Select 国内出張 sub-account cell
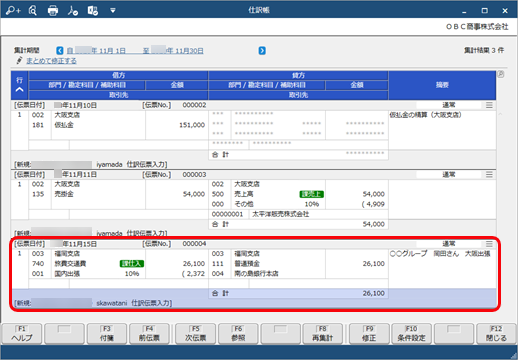This screenshot has width=518, height=360. coord(67,274)
